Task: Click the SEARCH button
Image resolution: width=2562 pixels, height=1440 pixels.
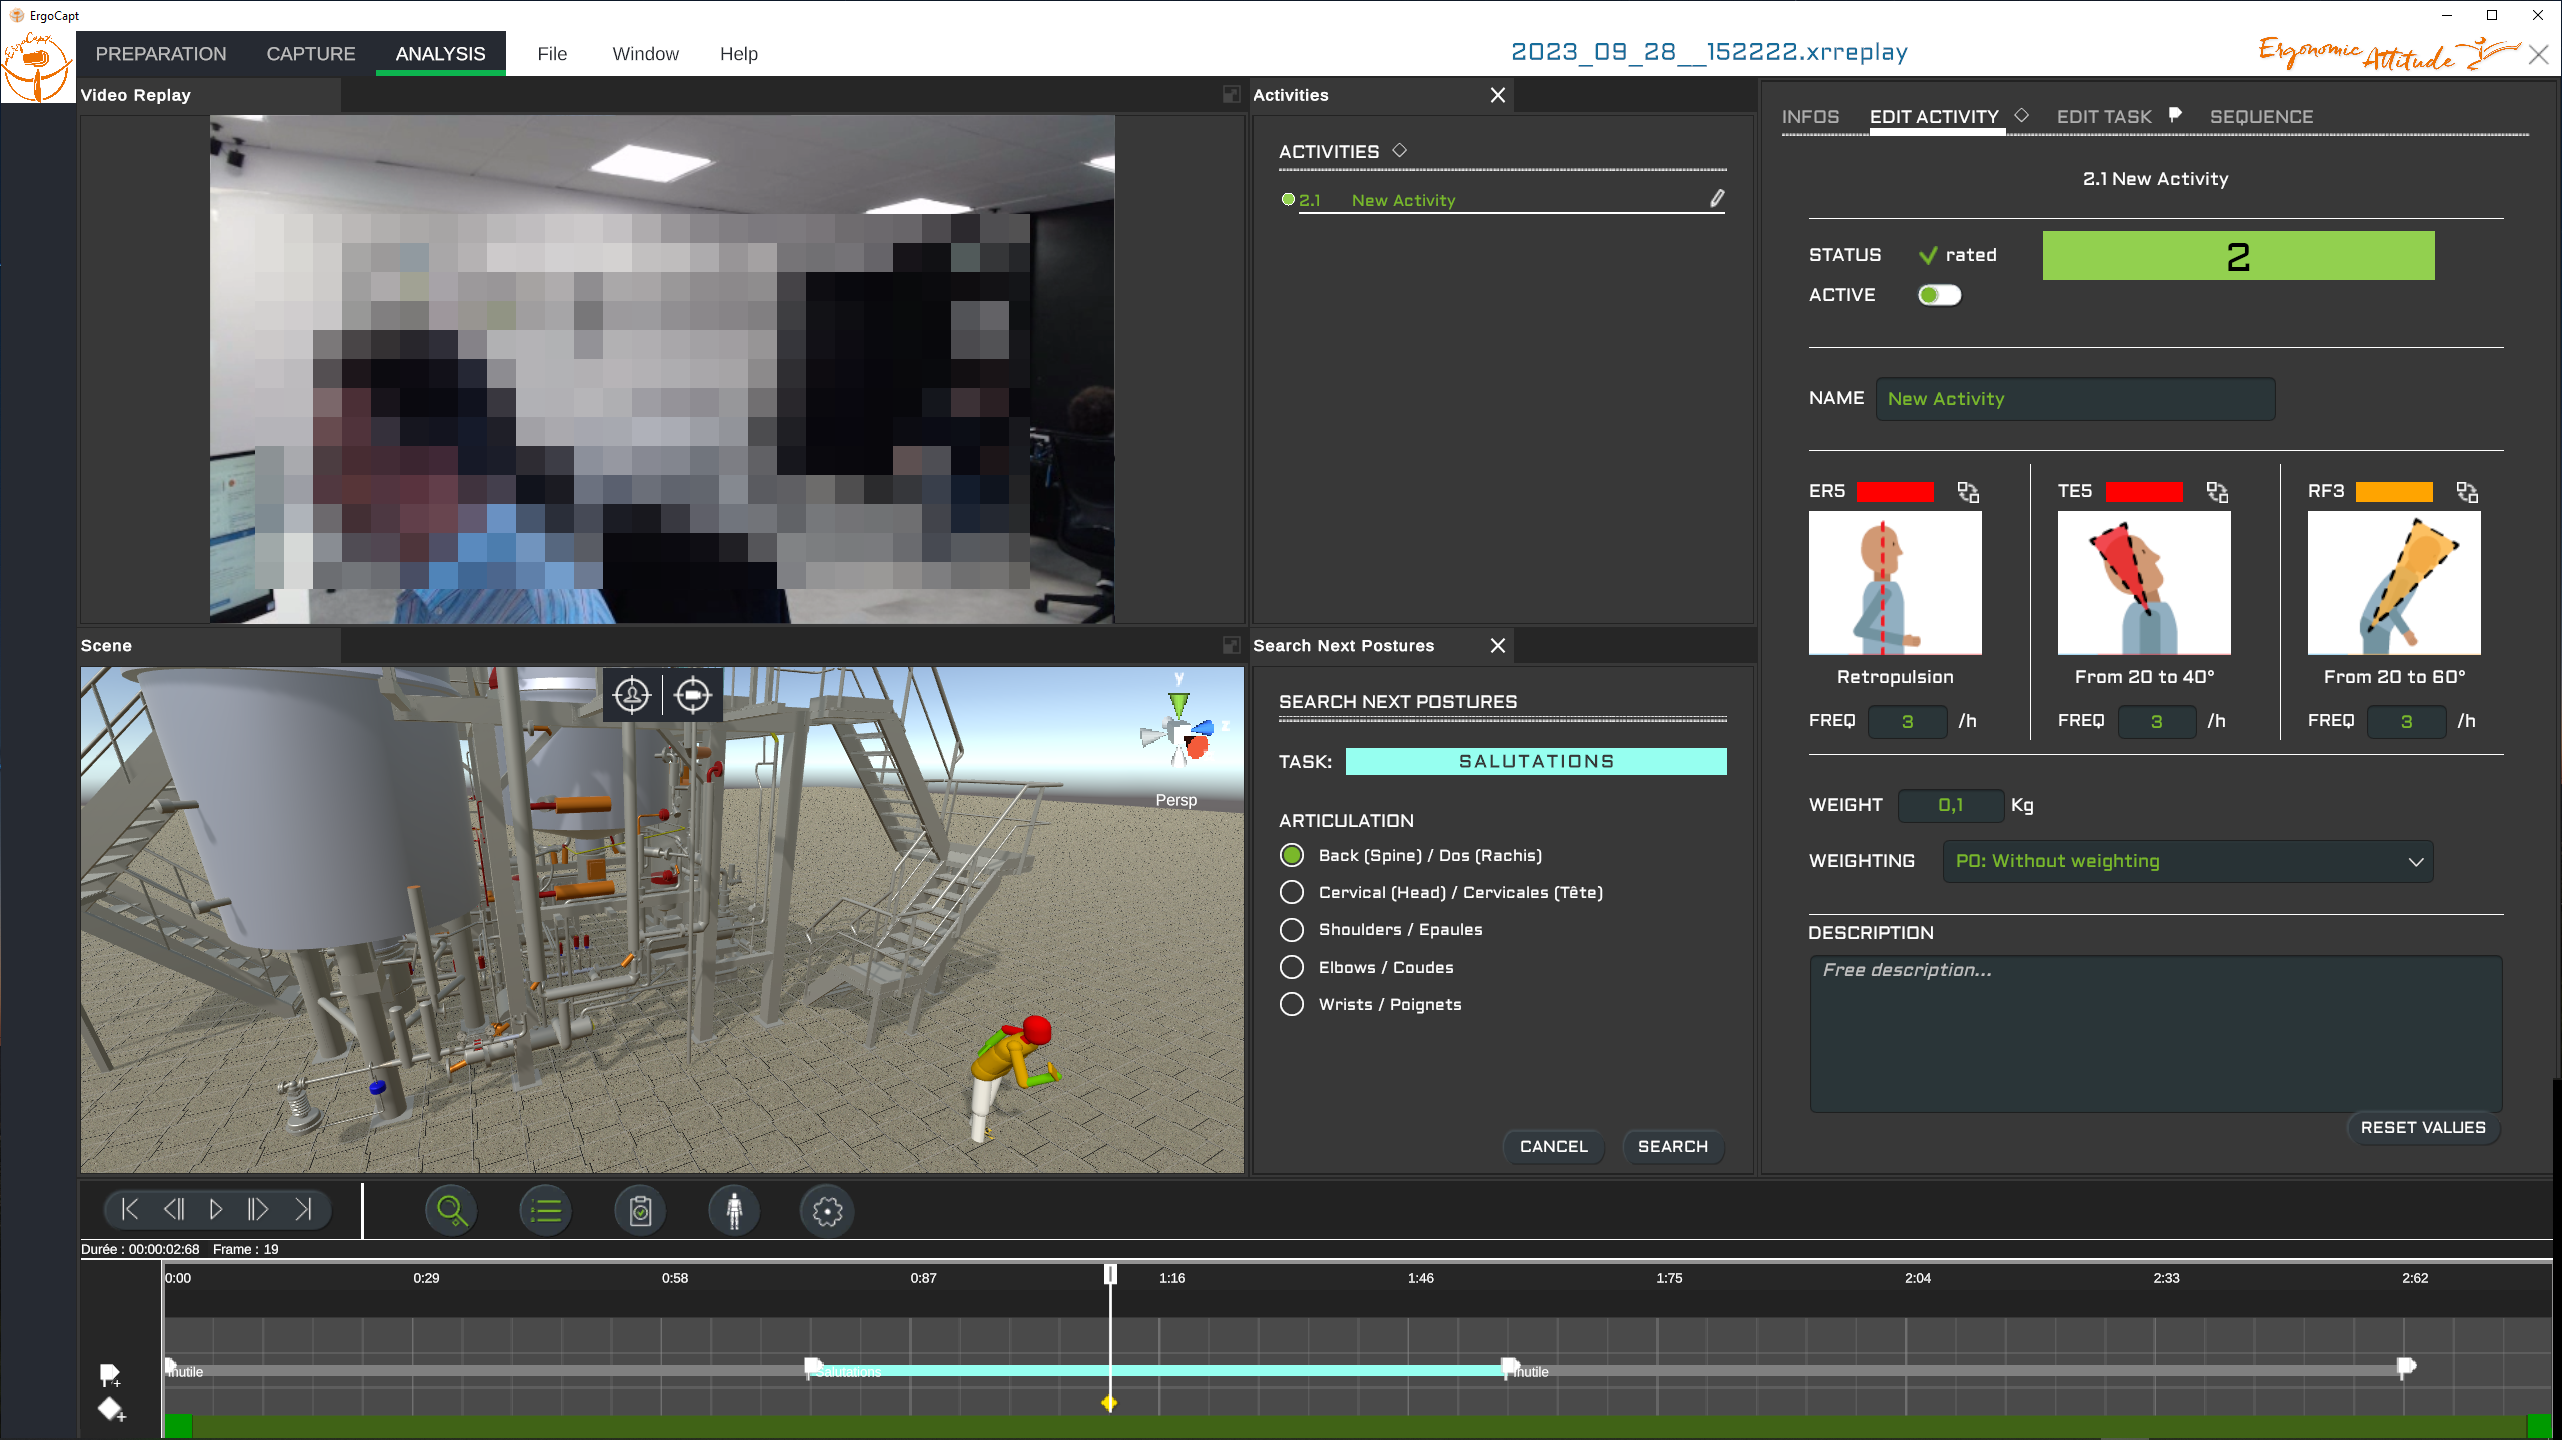Action: point(1673,1147)
